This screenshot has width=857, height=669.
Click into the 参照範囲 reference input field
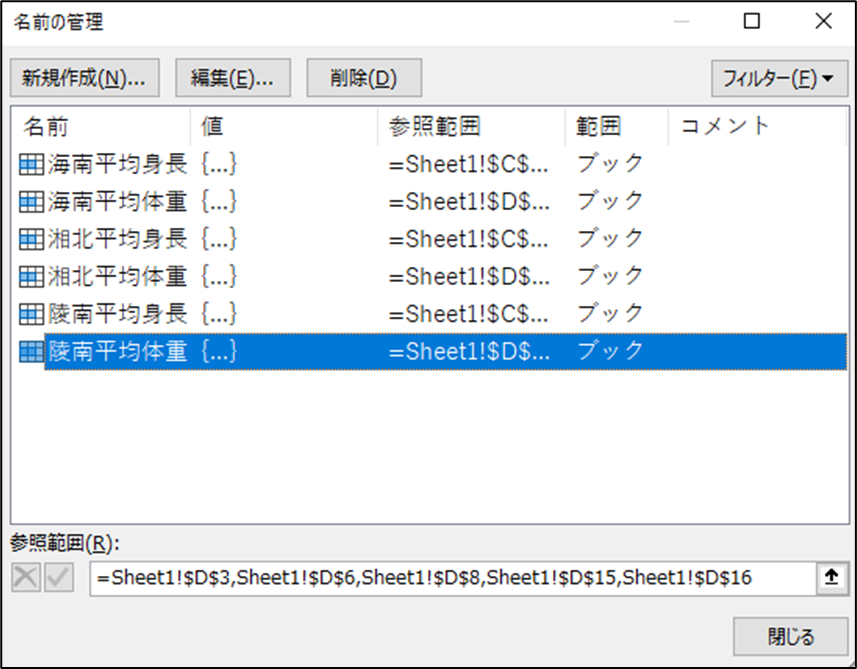[453, 578]
